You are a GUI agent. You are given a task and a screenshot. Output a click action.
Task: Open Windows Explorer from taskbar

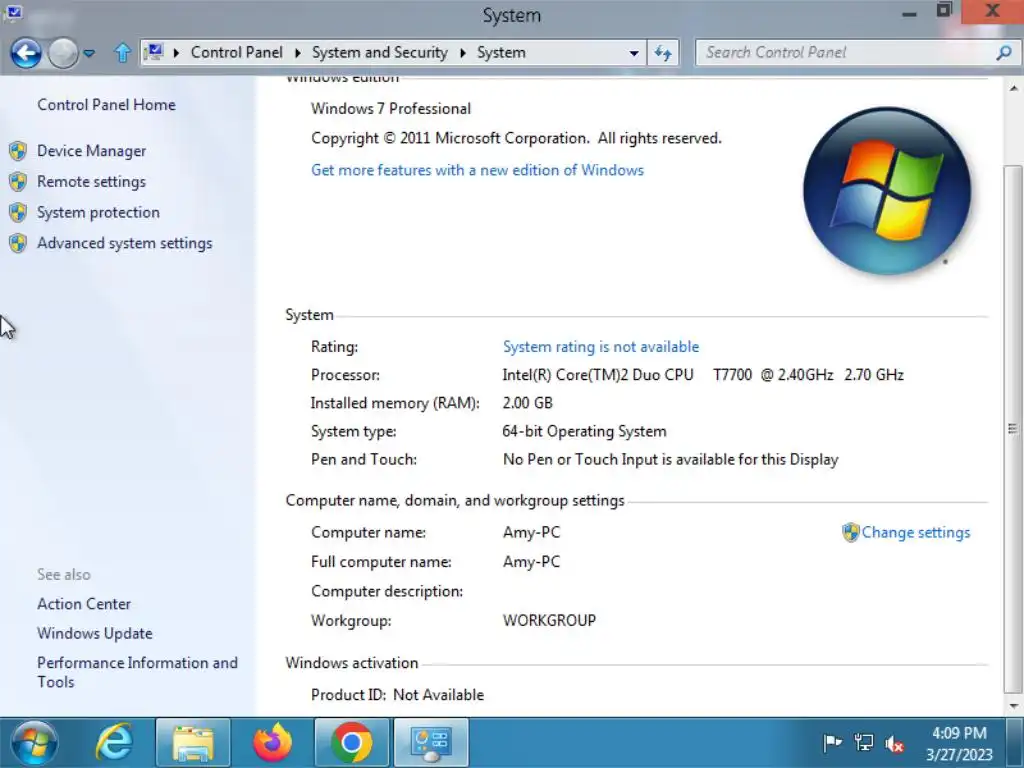click(x=193, y=743)
